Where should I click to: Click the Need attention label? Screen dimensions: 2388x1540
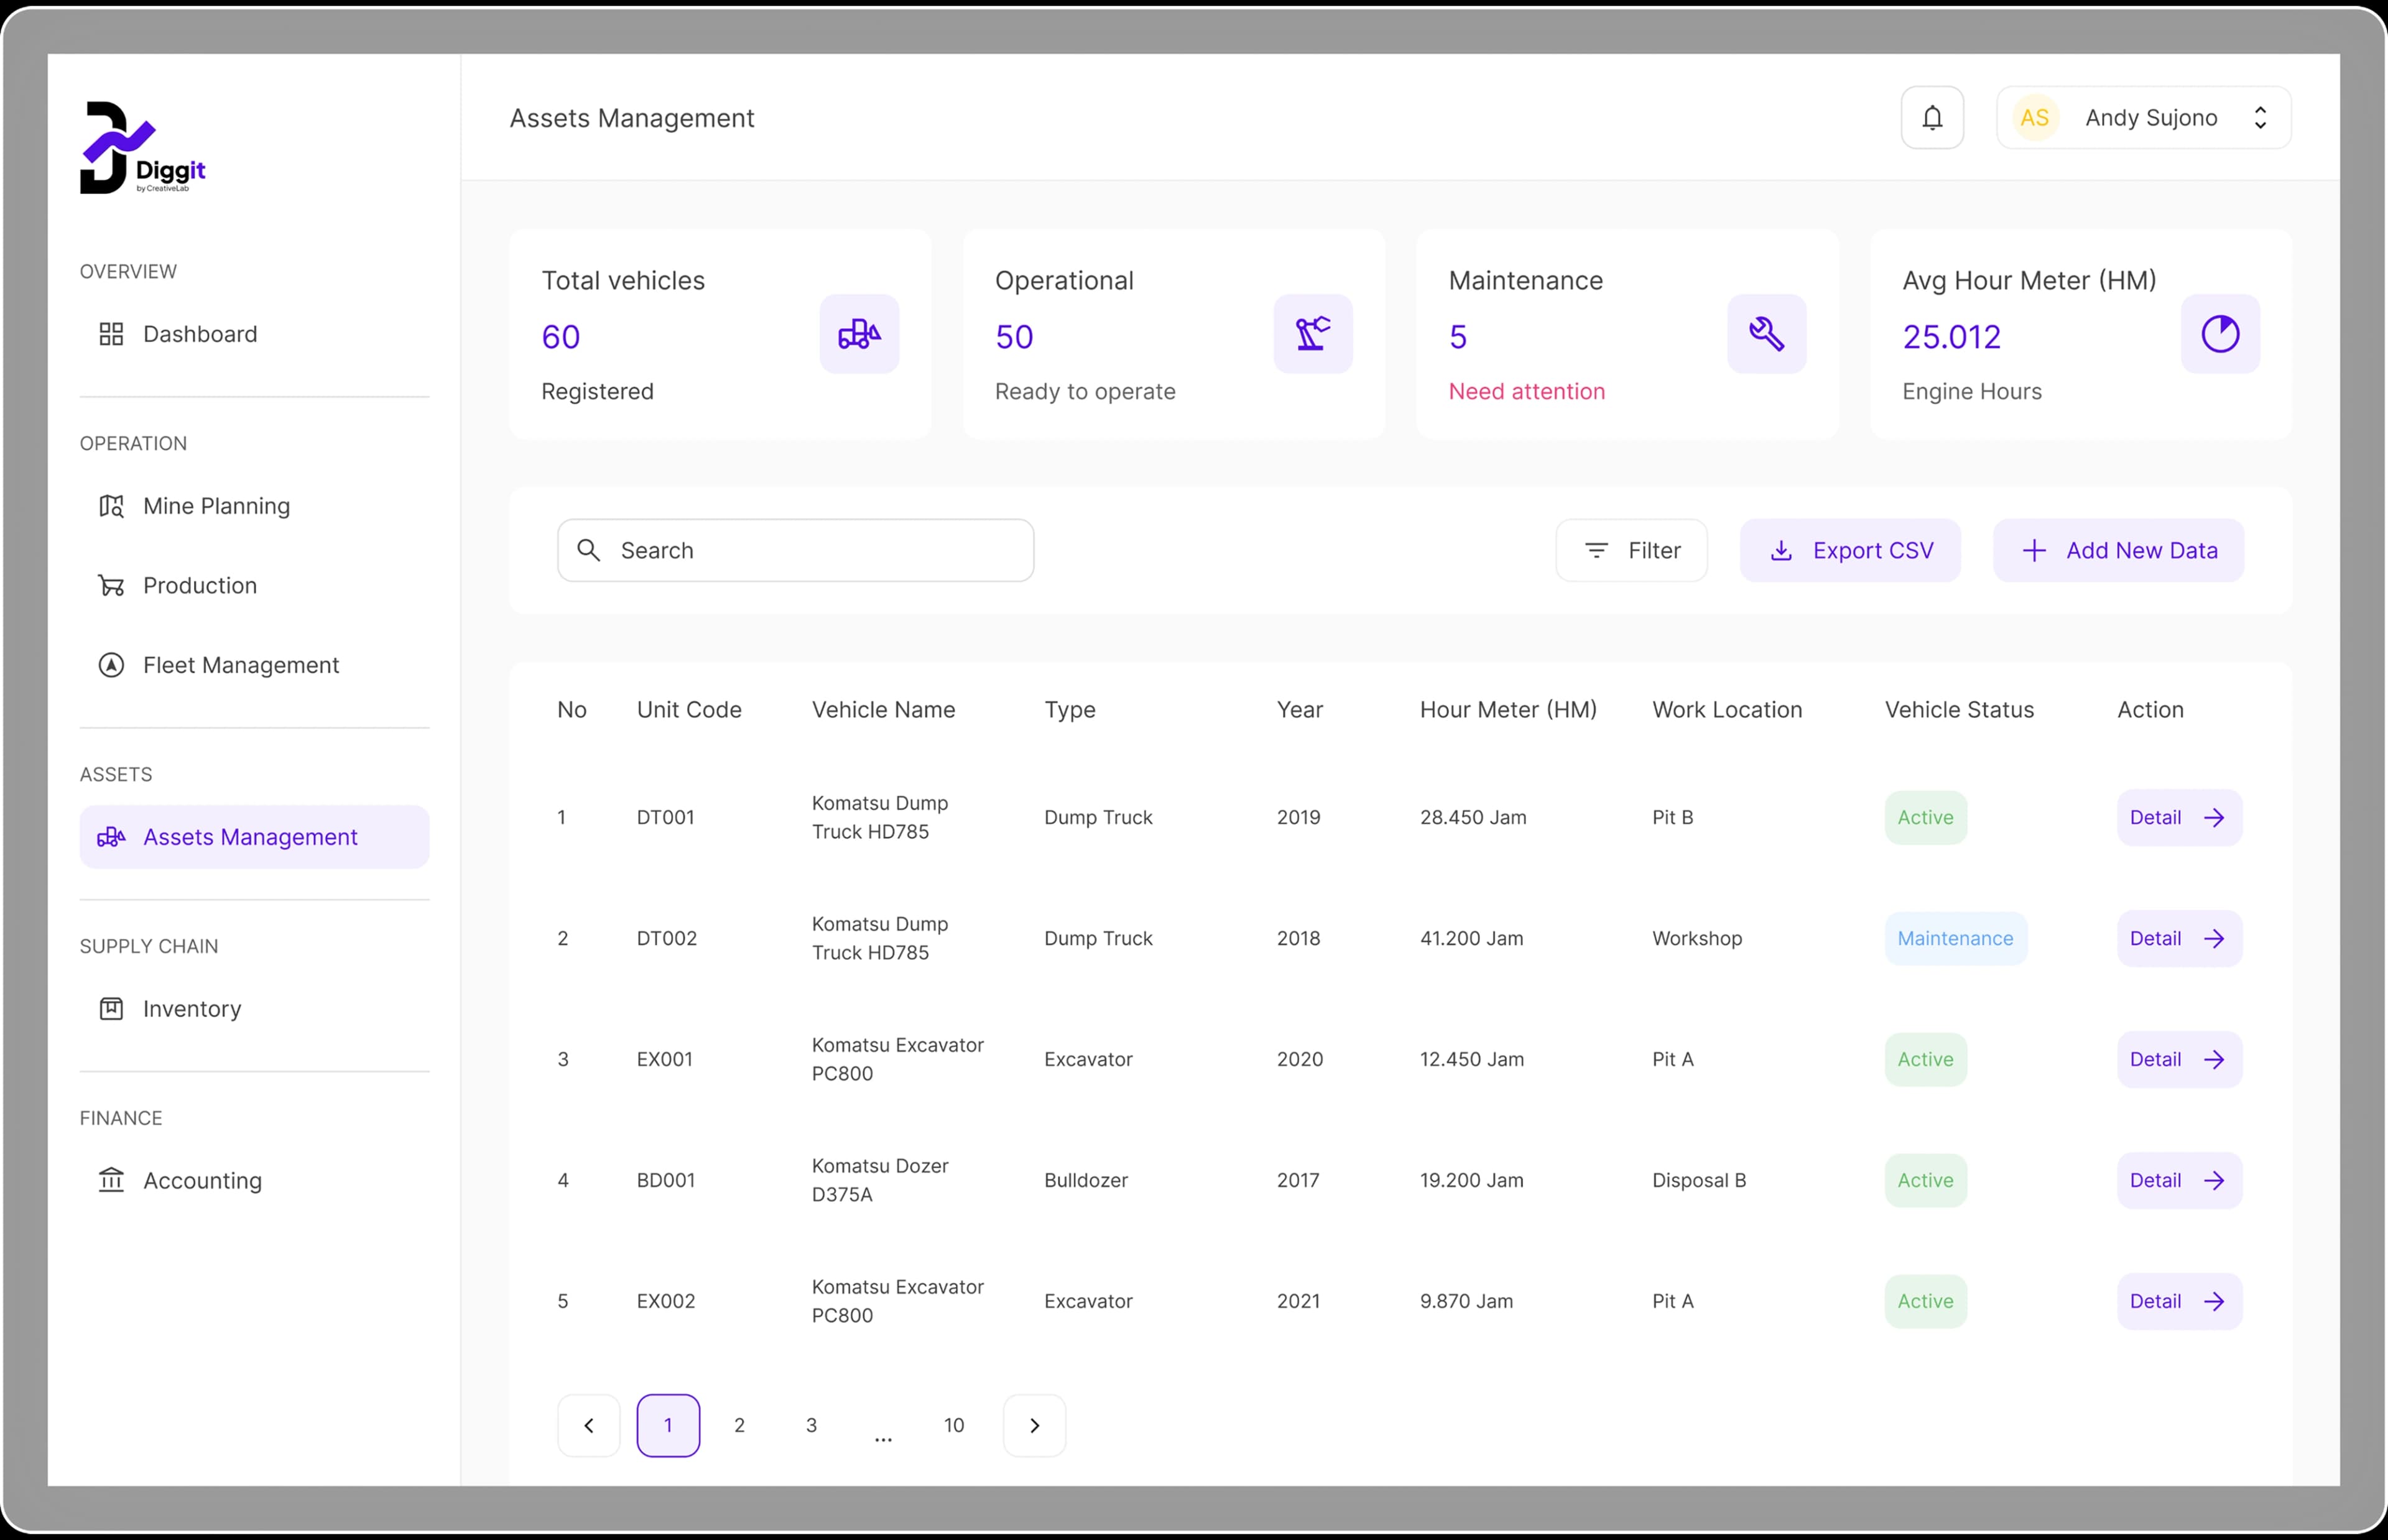(1526, 392)
